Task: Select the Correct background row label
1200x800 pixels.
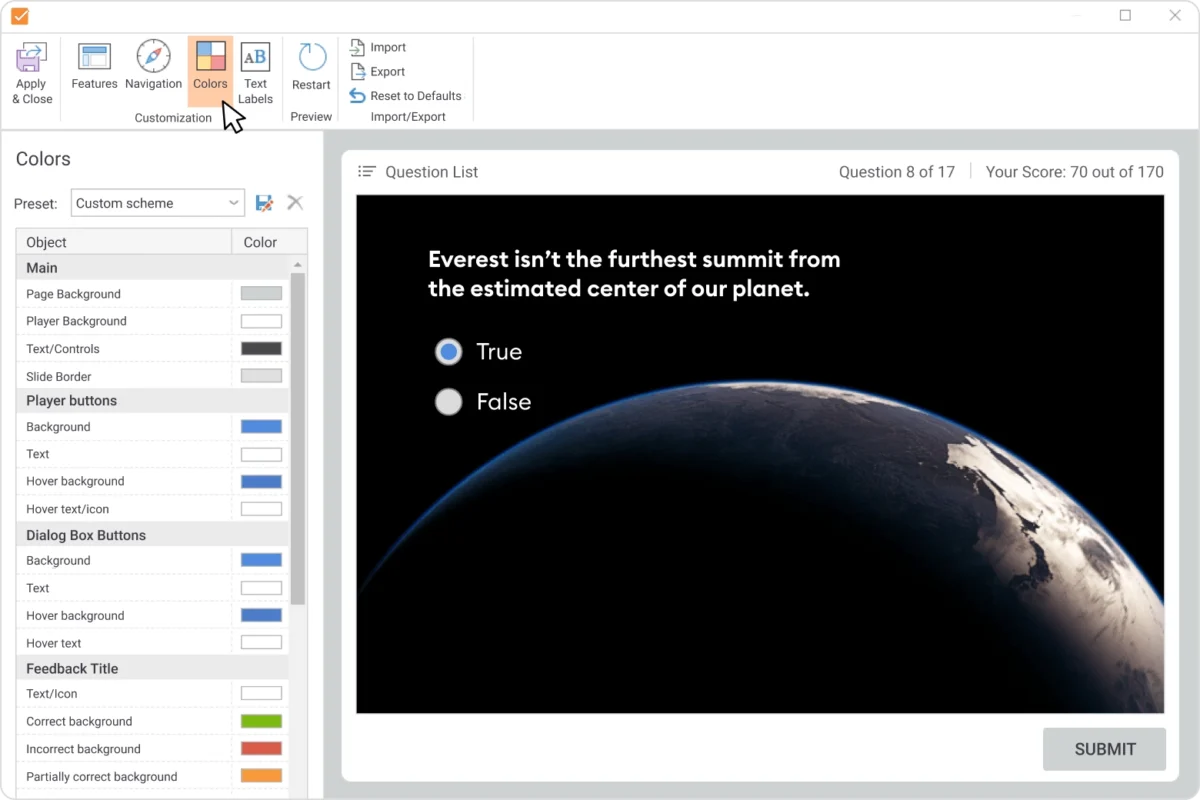Action: [79, 721]
